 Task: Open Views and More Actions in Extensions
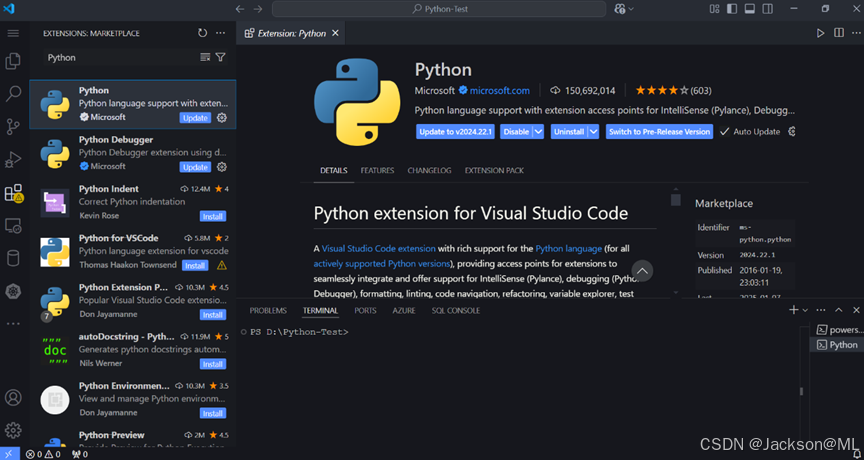point(220,33)
